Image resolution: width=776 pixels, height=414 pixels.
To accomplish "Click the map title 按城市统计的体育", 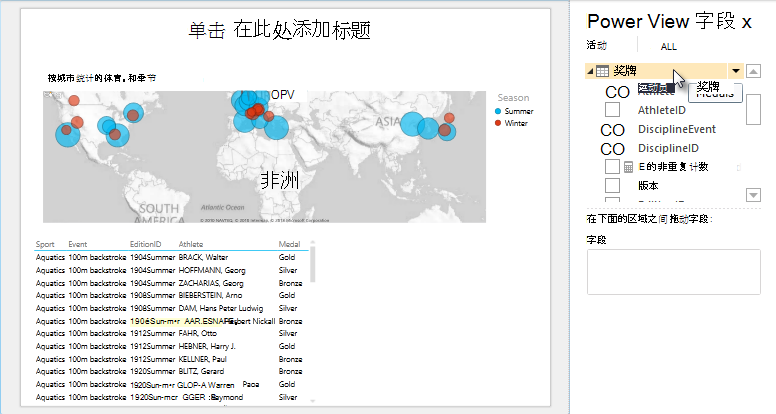I will [102, 78].
